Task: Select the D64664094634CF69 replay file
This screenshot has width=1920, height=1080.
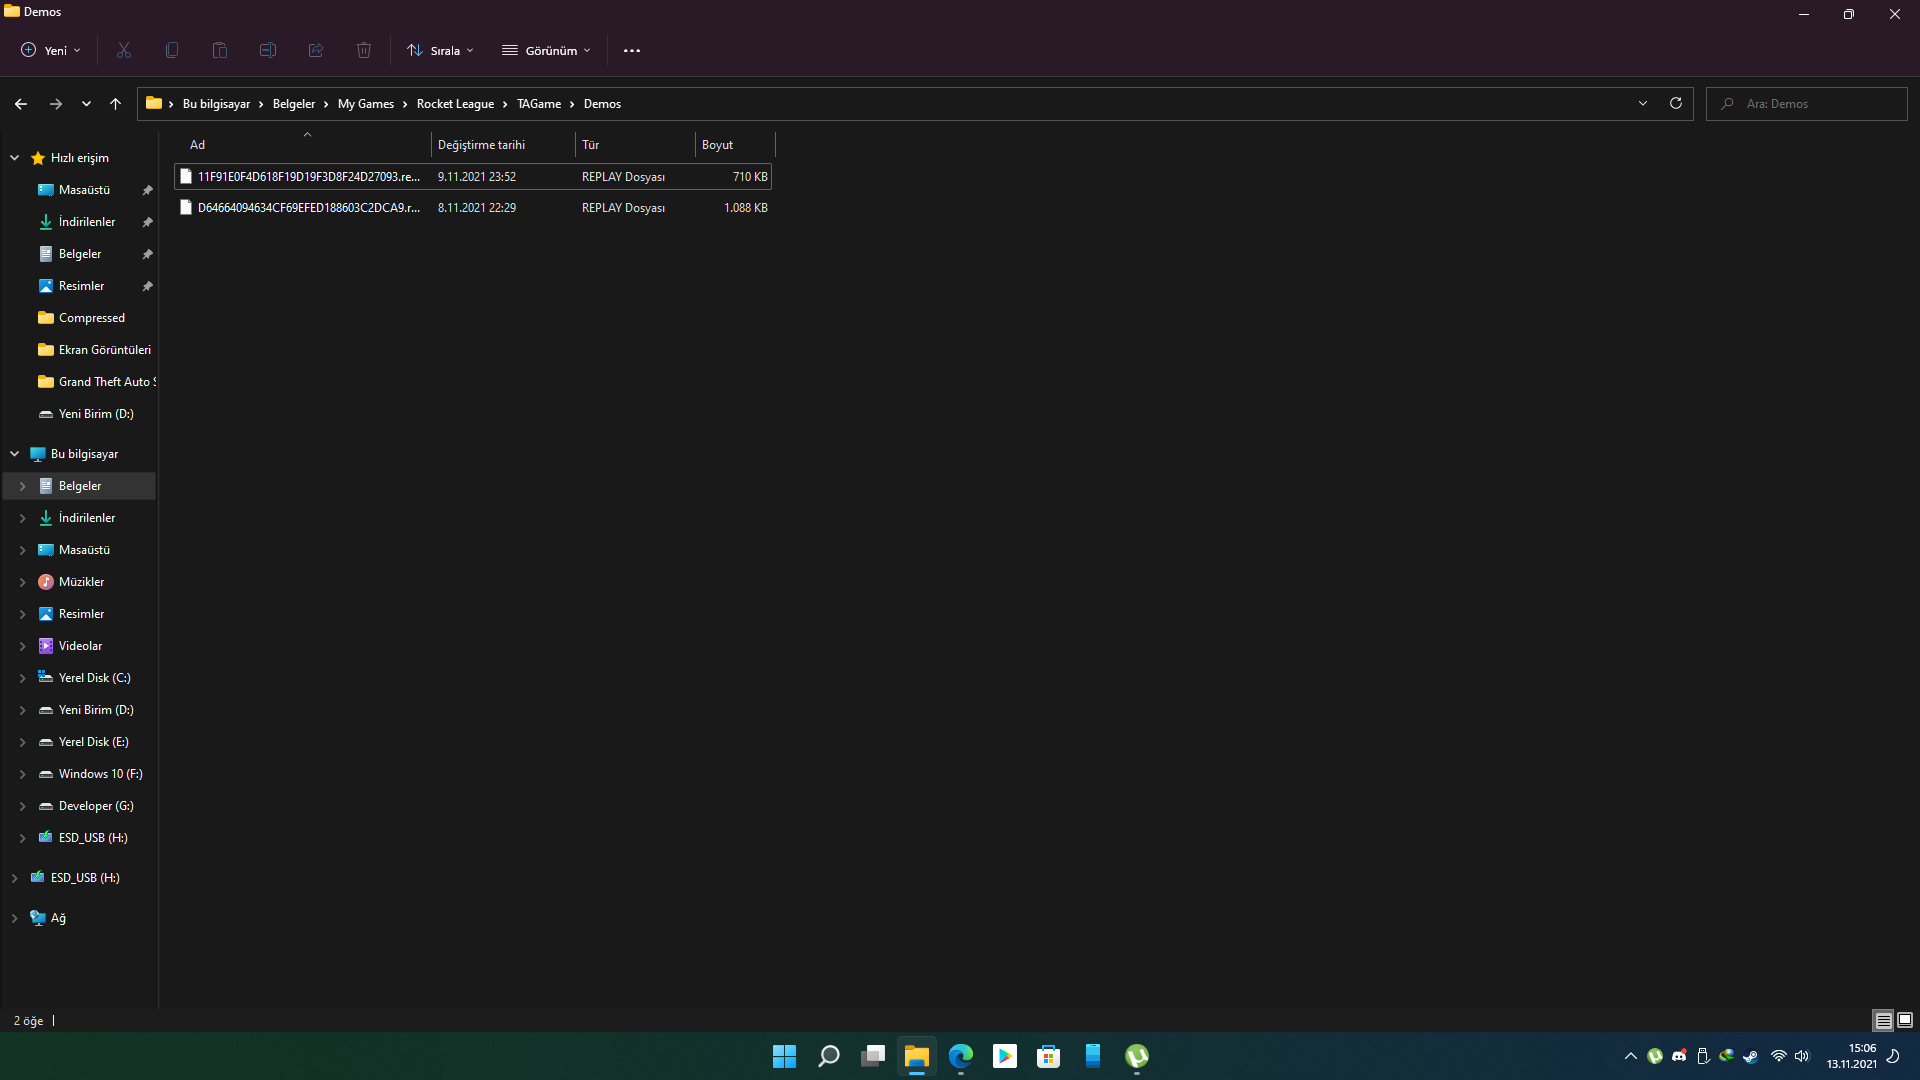Action: (308, 208)
